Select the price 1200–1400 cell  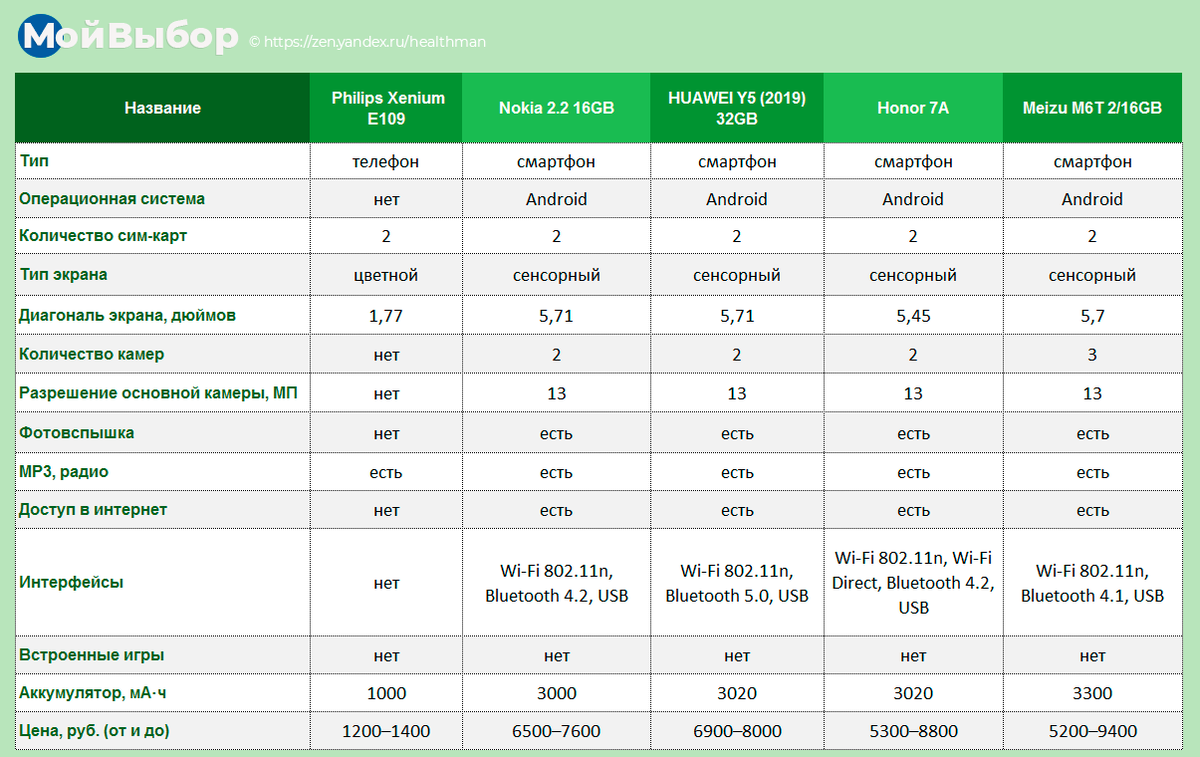pyautogui.click(x=386, y=732)
